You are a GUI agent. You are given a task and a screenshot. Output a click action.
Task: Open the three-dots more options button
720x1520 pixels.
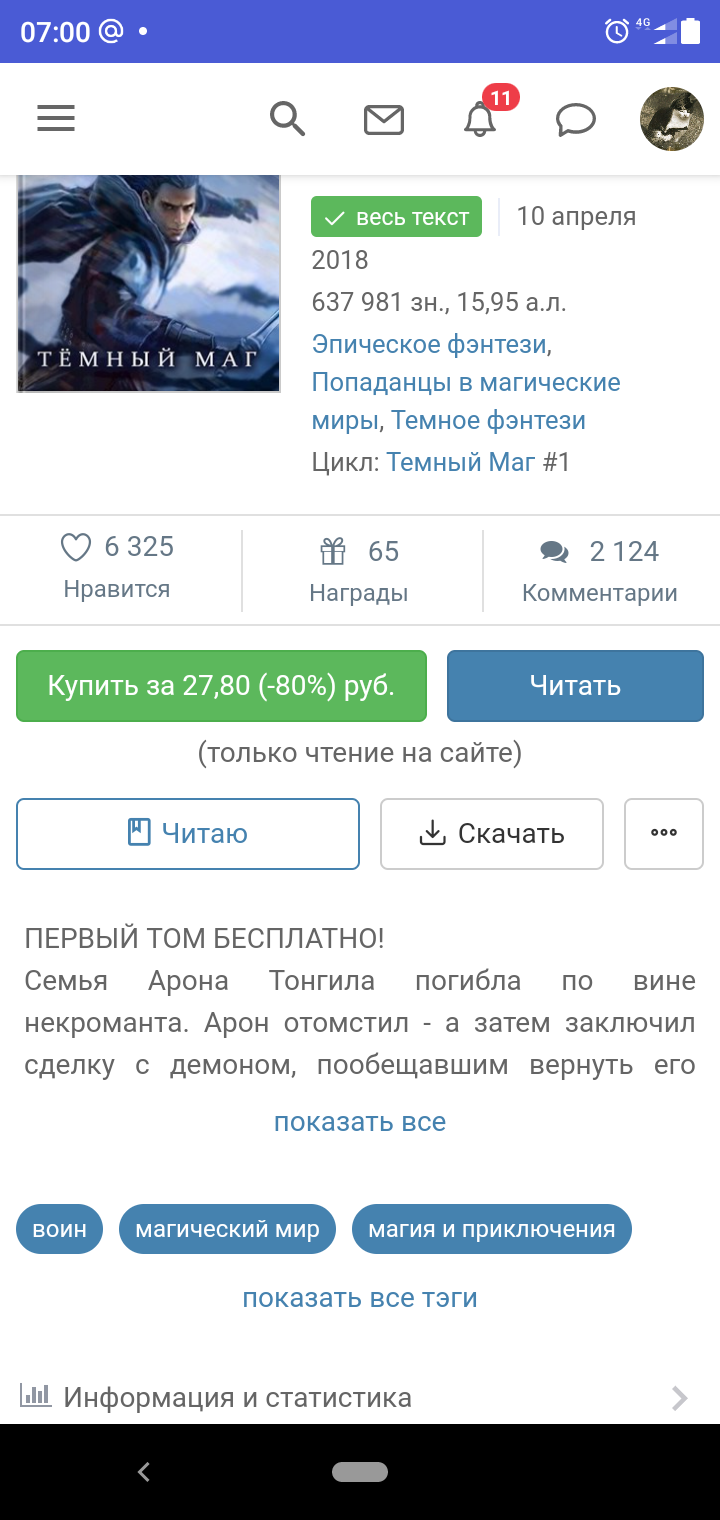click(x=664, y=833)
